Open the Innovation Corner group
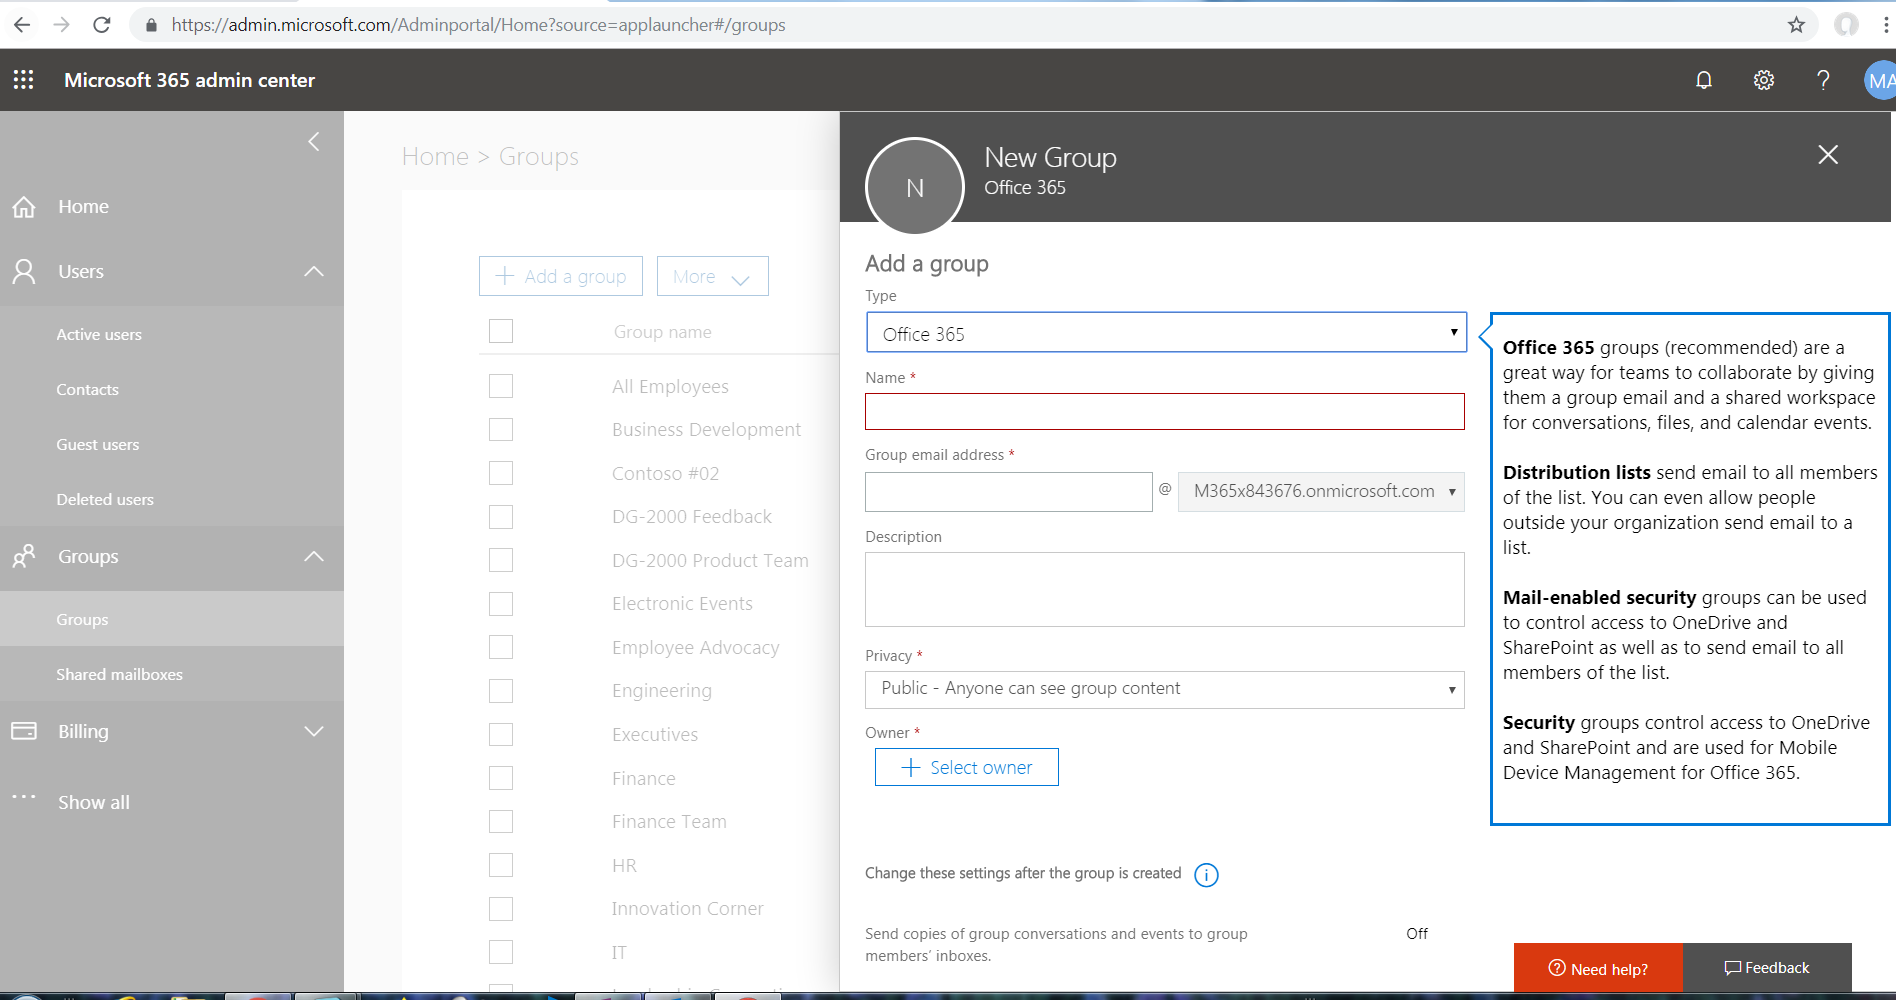Screen dimensions: 1896x1000 click(688, 909)
